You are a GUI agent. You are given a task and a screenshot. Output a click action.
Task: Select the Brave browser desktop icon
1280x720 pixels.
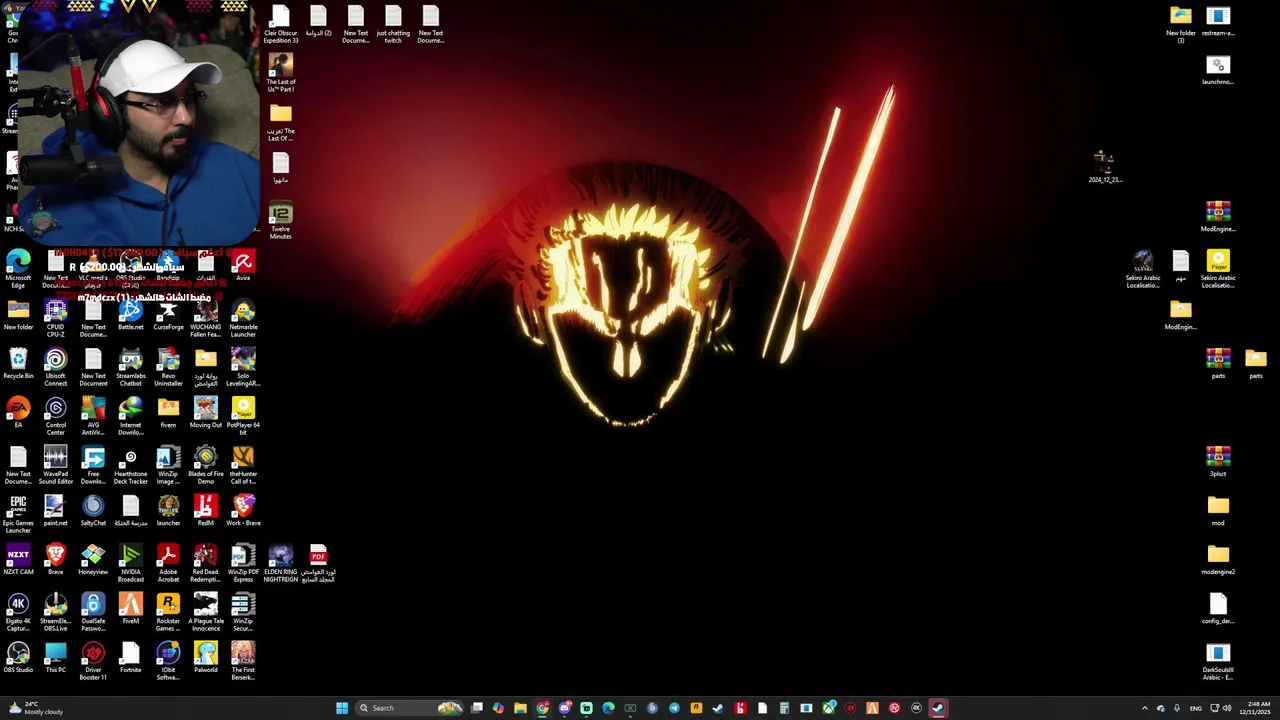55,561
